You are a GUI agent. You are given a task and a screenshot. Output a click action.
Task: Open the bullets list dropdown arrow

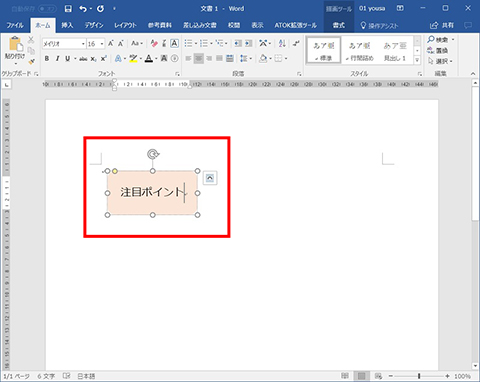(196, 43)
